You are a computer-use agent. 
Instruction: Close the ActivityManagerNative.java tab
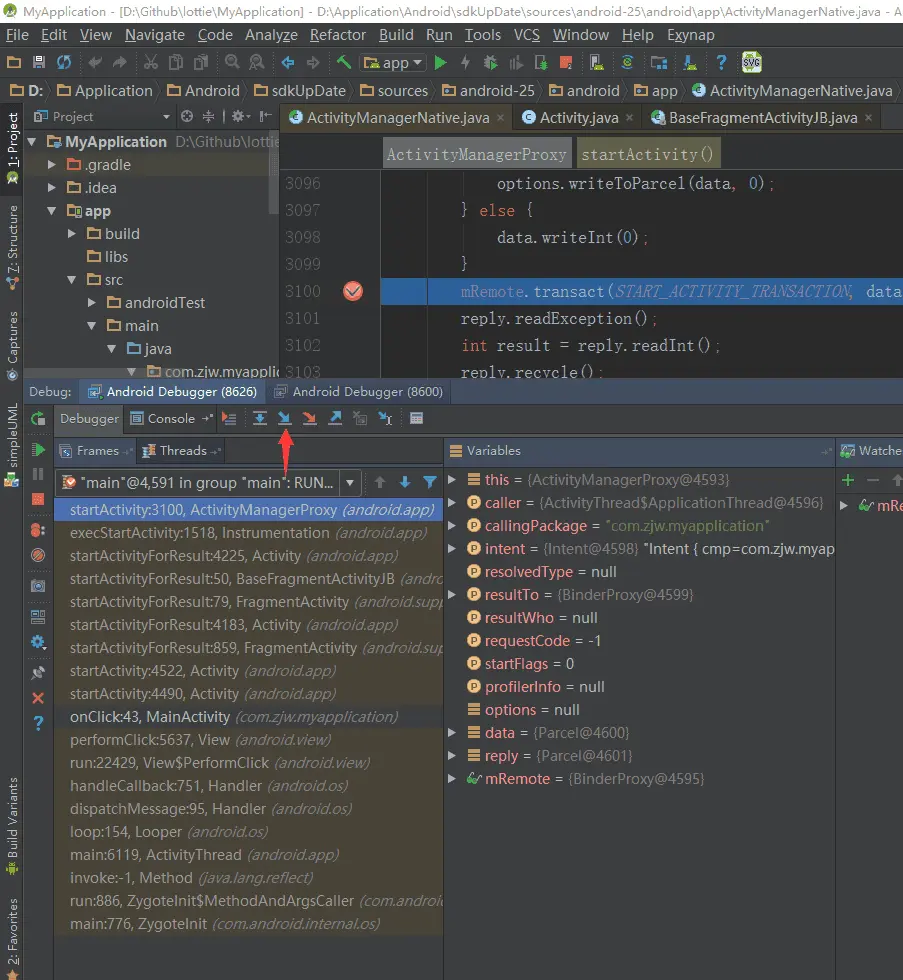501,118
